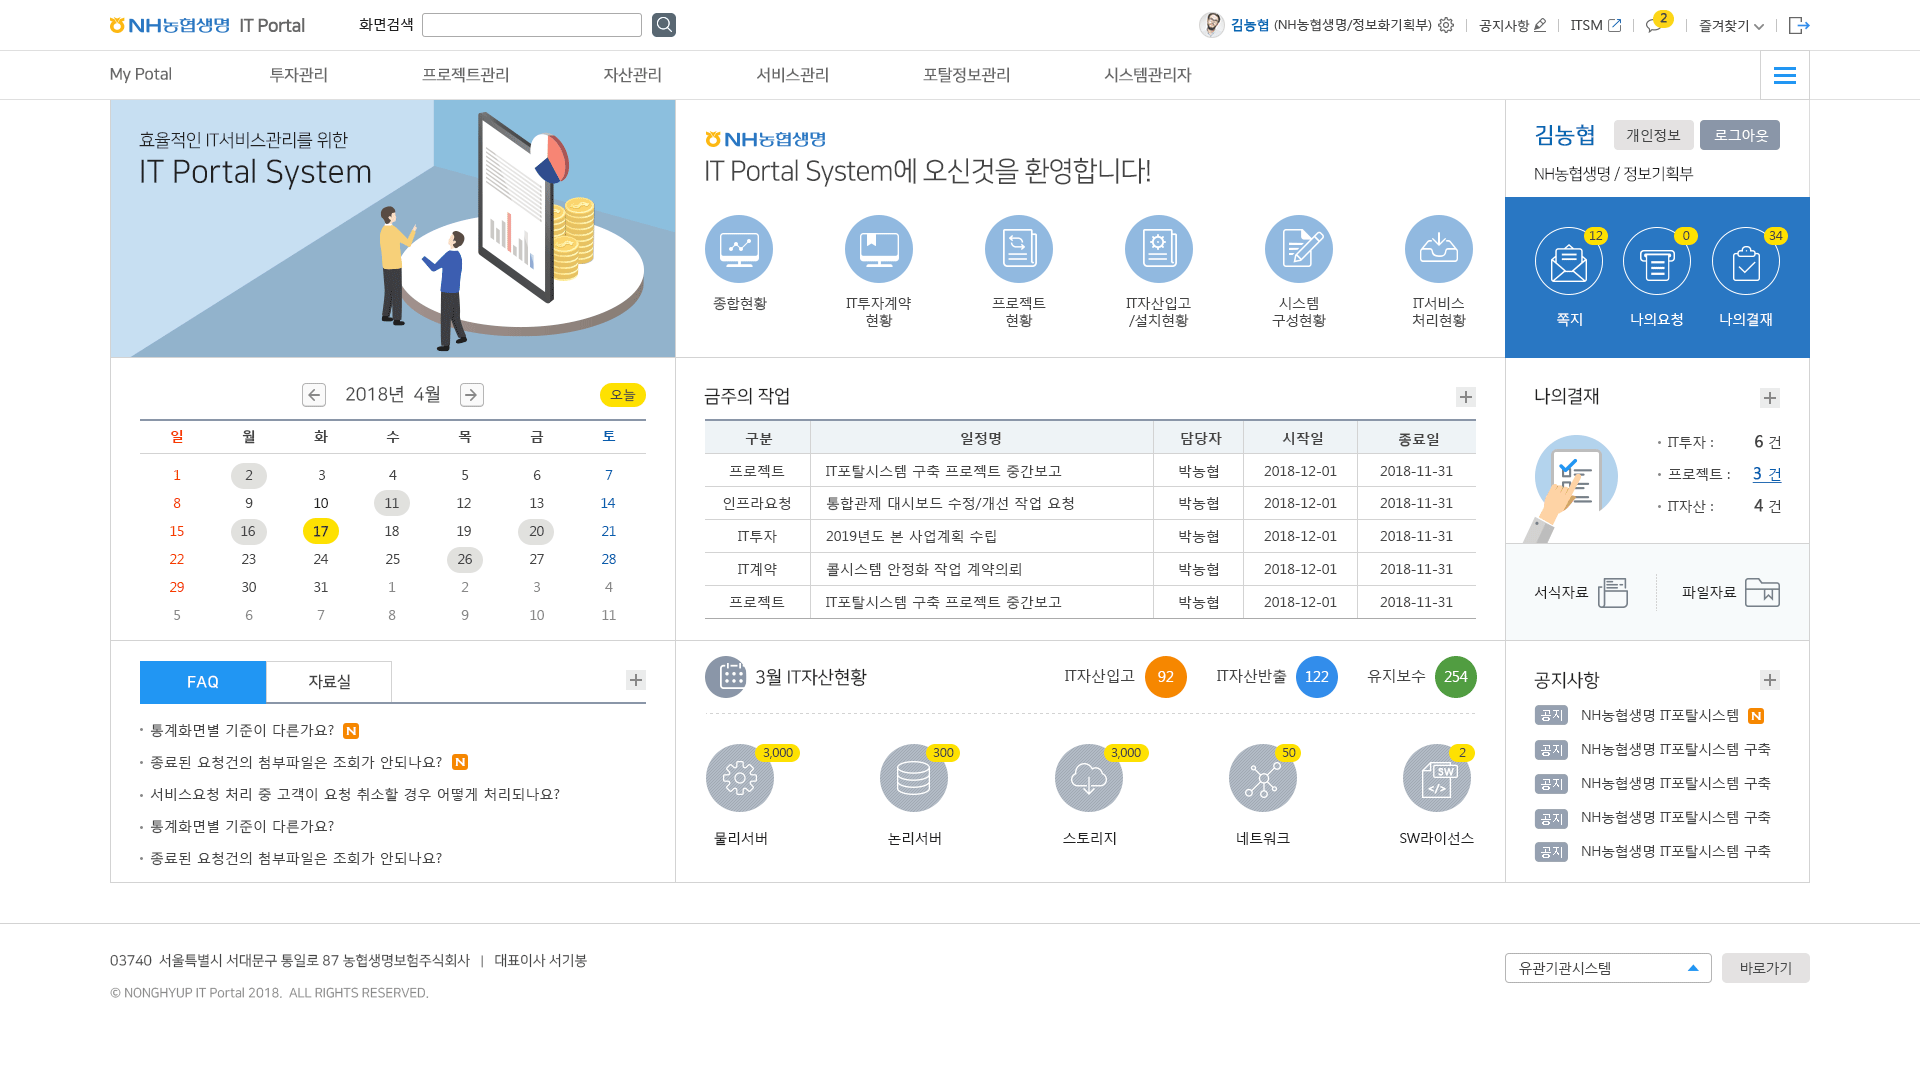This screenshot has height=1080, width=1920.
Task: Focus the 화면검색 search field
Action: pos(532,25)
